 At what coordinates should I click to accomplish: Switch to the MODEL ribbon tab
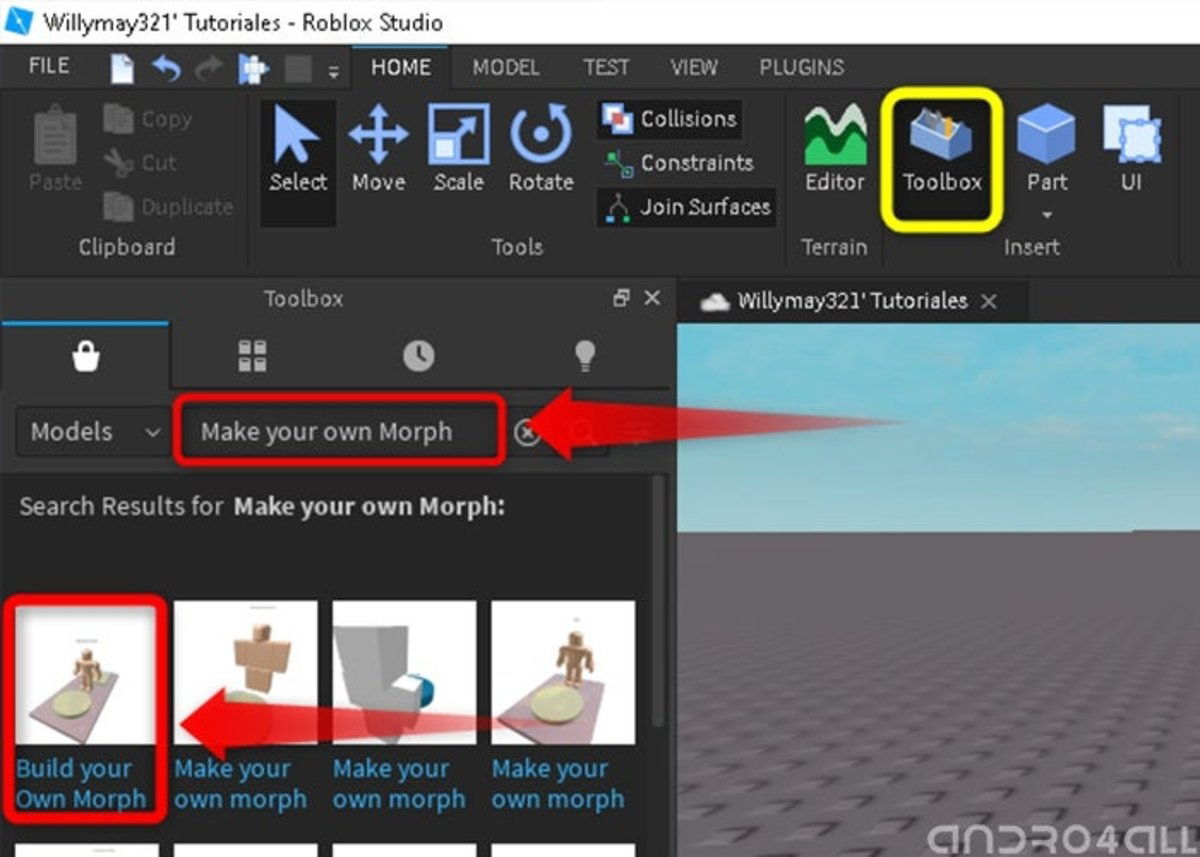[x=505, y=67]
